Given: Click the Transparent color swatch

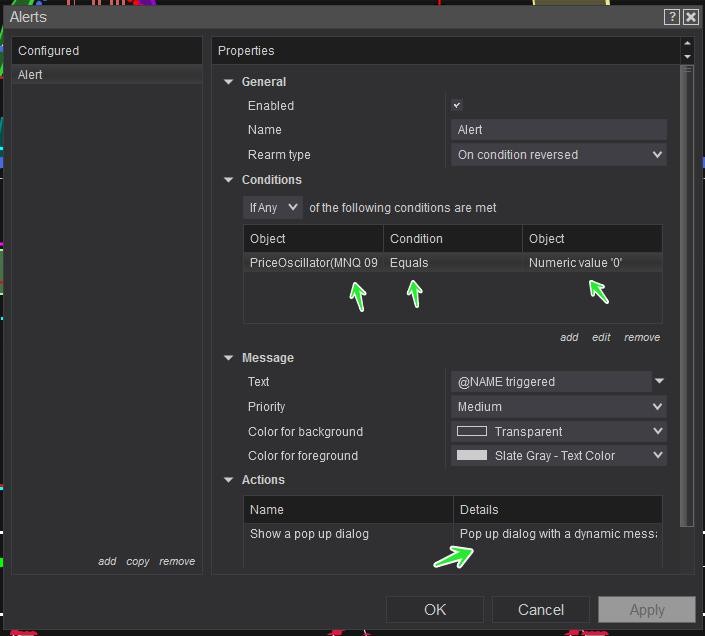Looking at the screenshot, I should click(472, 431).
